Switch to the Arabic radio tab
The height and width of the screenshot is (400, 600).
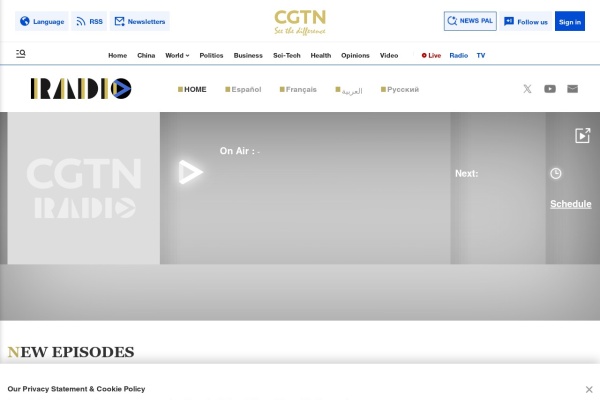(349, 90)
